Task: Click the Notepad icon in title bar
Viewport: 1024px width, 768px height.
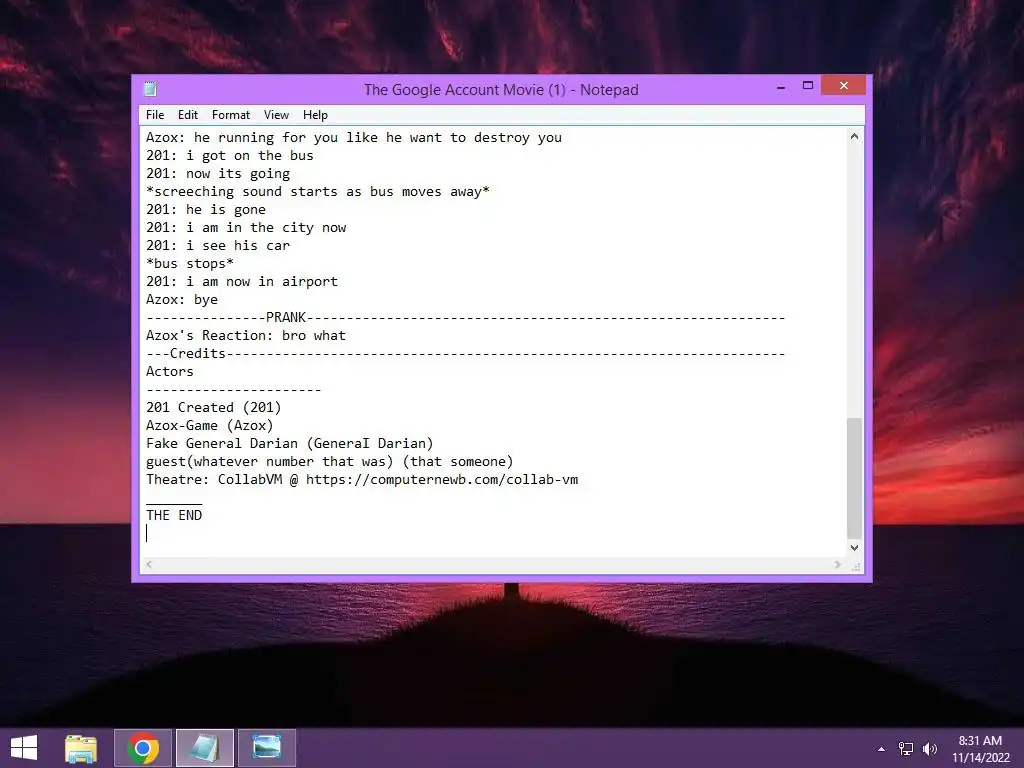Action: 150,89
